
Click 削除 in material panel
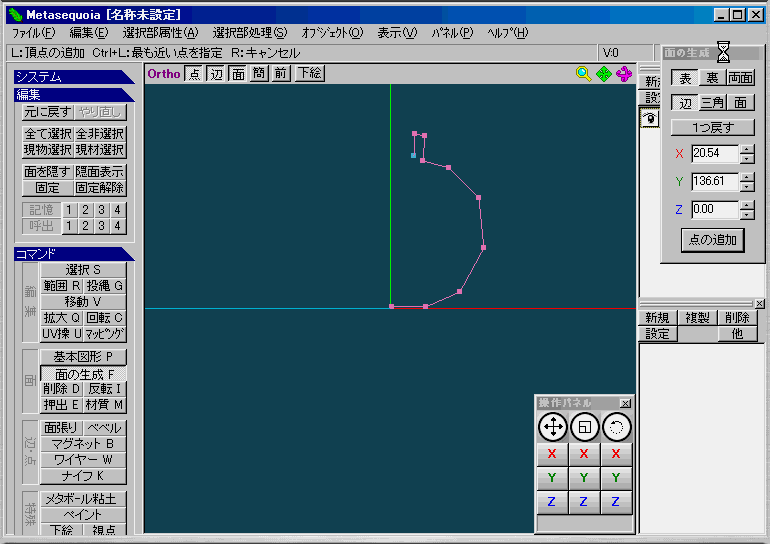[x=737, y=318]
